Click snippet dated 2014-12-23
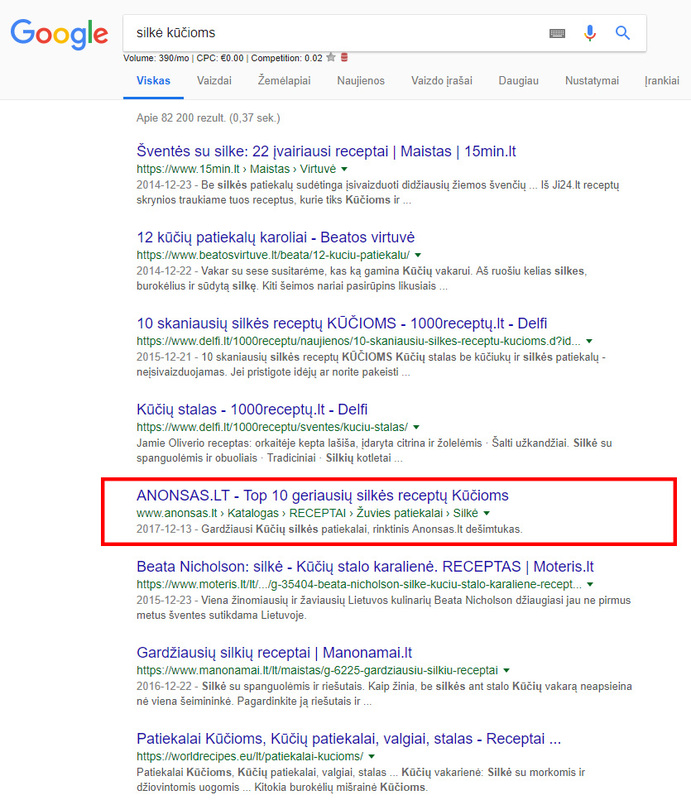The image size is (691, 800). (378, 192)
